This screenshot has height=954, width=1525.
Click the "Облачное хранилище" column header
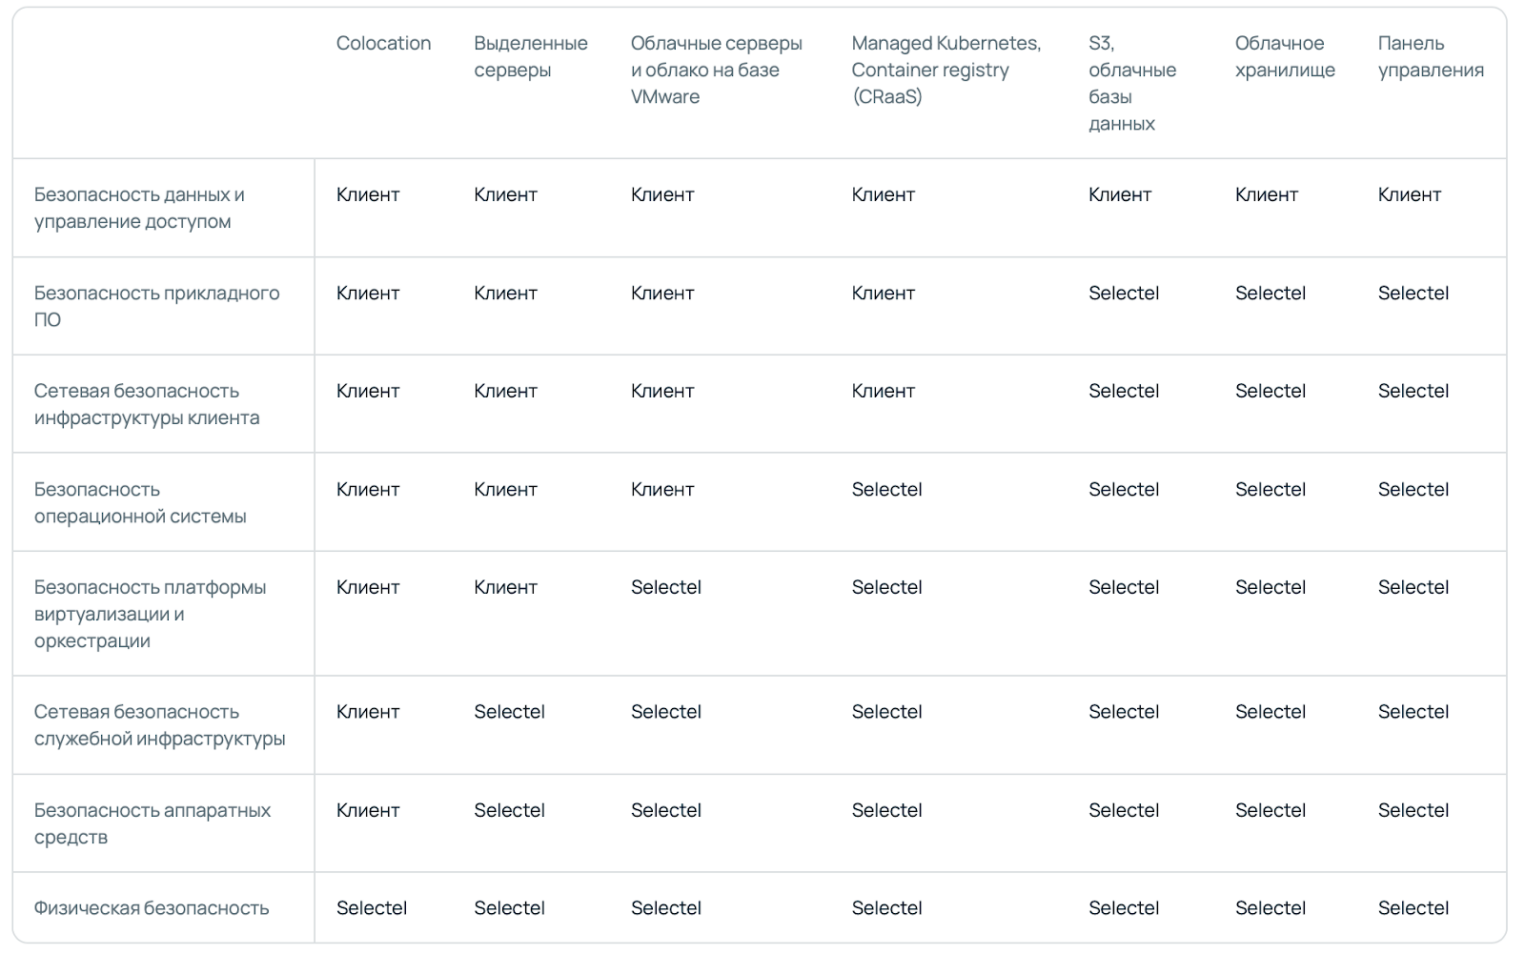point(1284,57)
